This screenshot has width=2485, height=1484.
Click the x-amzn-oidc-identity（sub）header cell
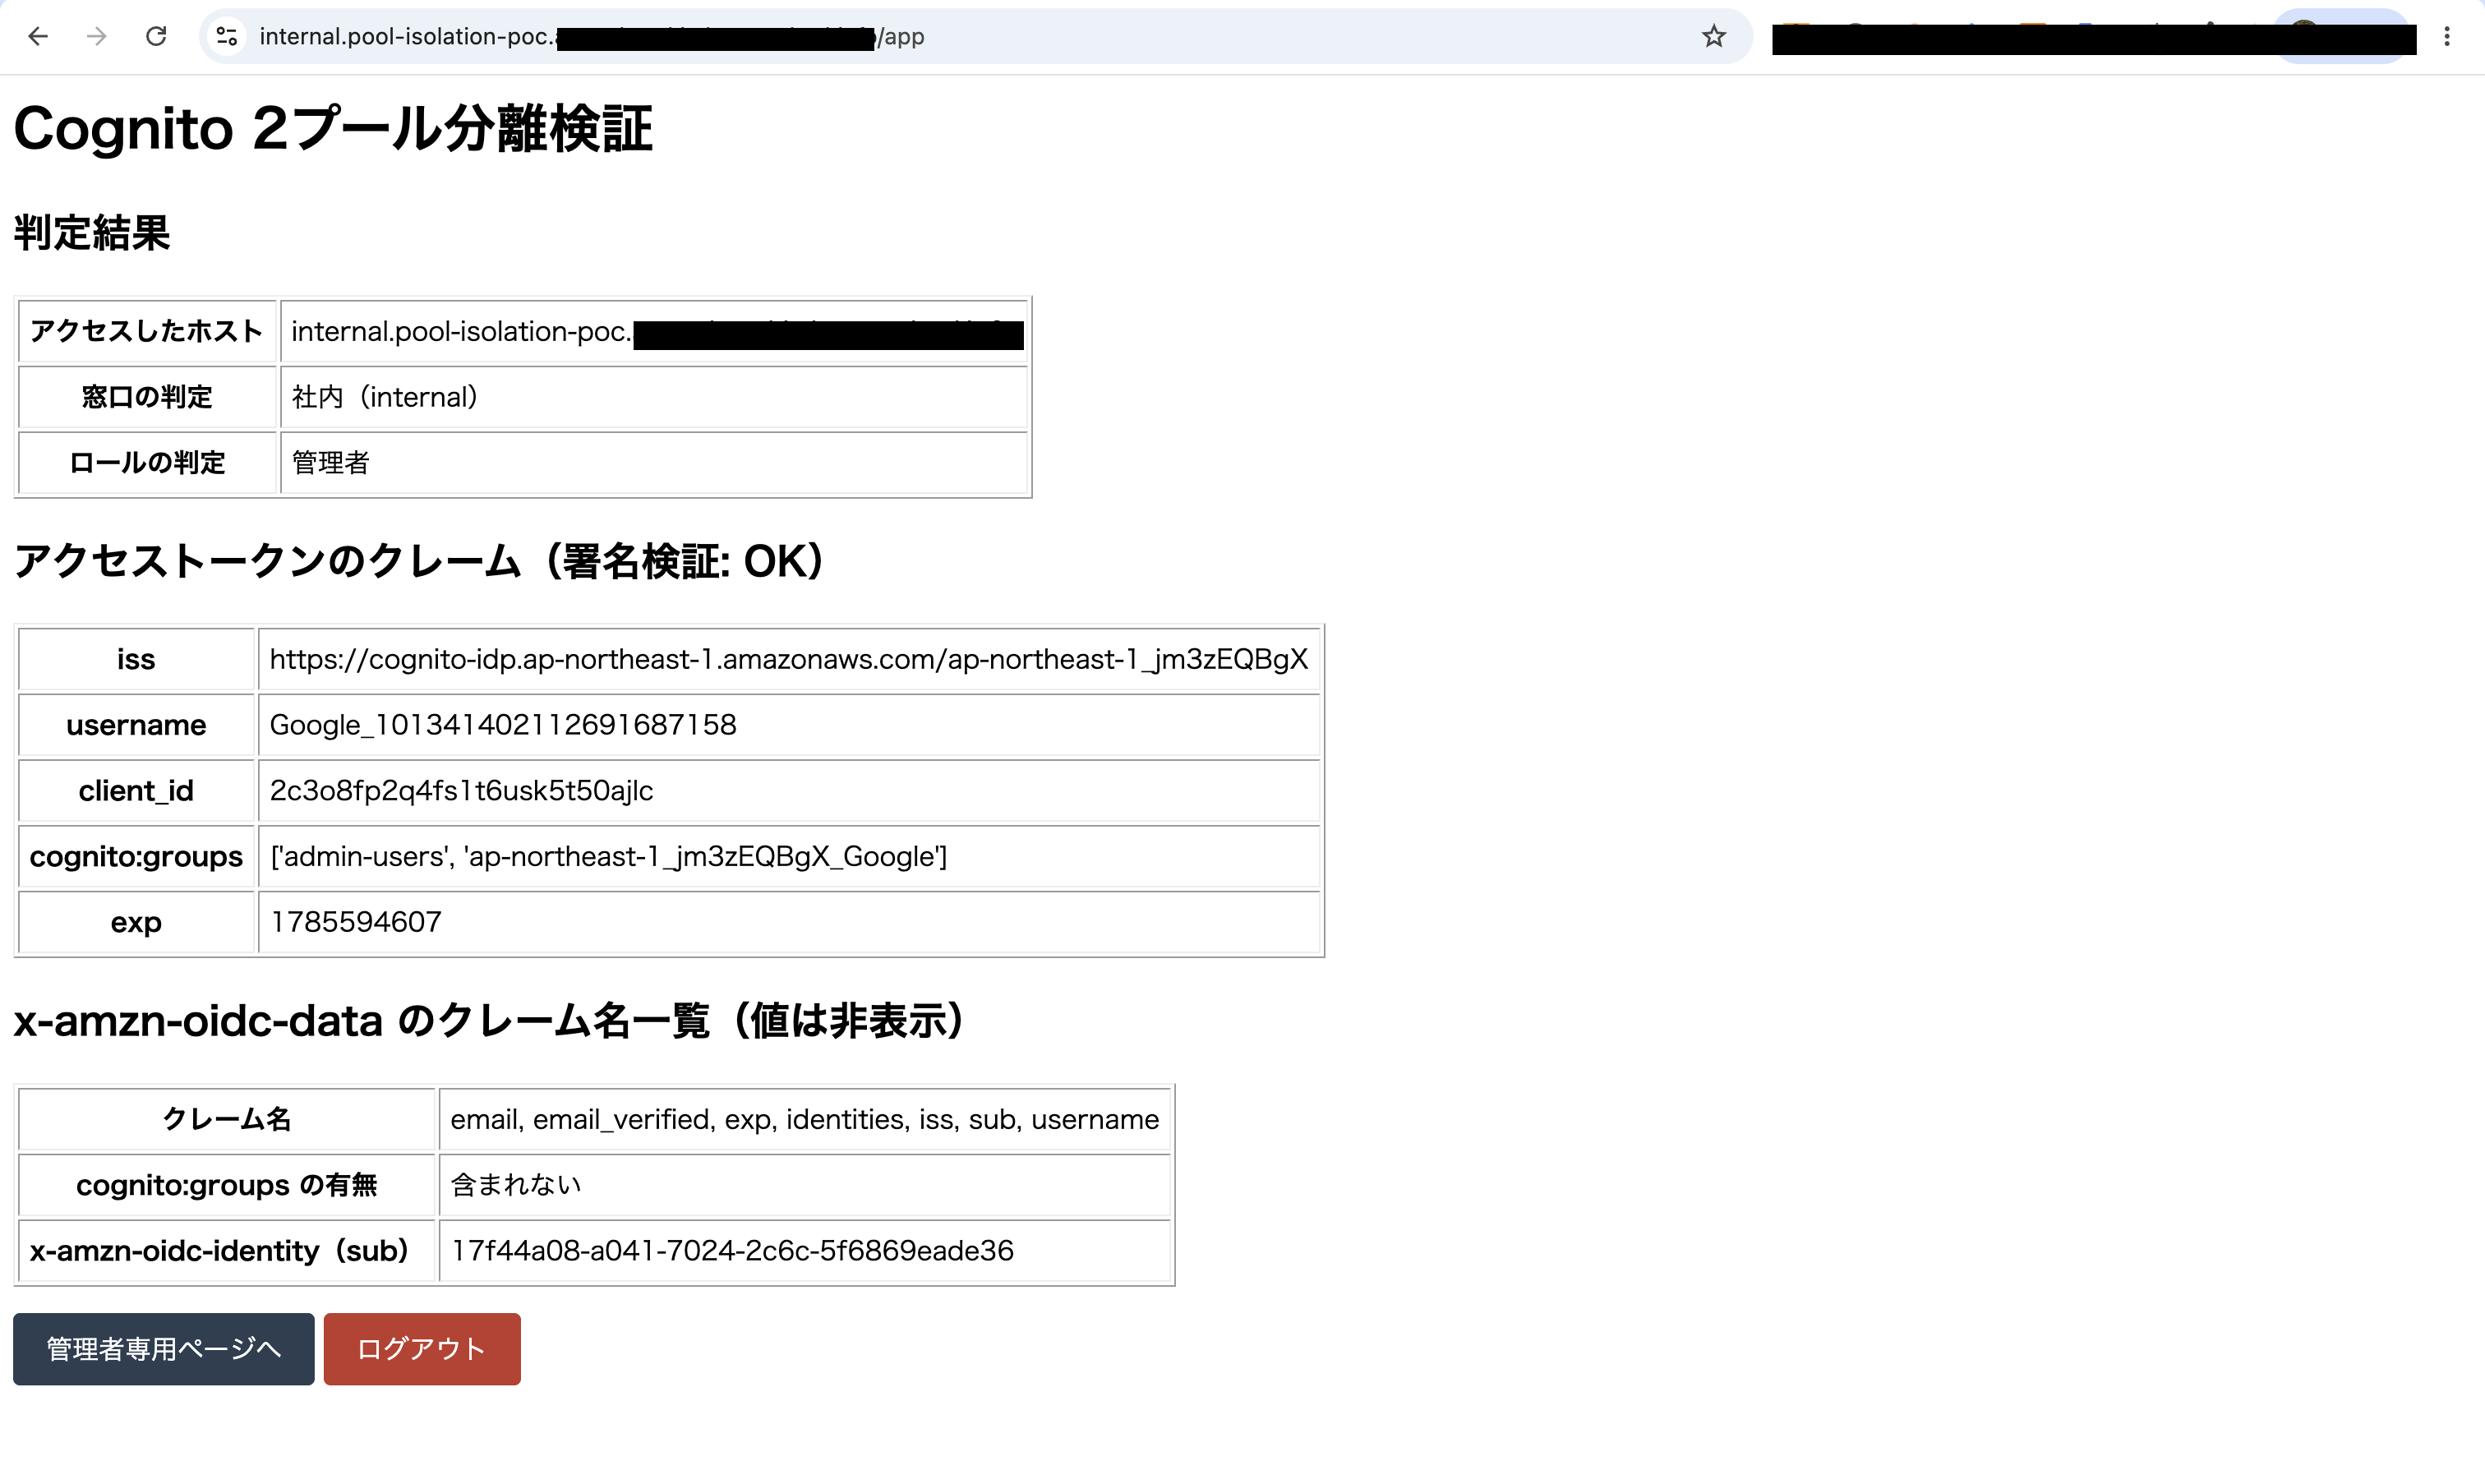(227, 1251)
